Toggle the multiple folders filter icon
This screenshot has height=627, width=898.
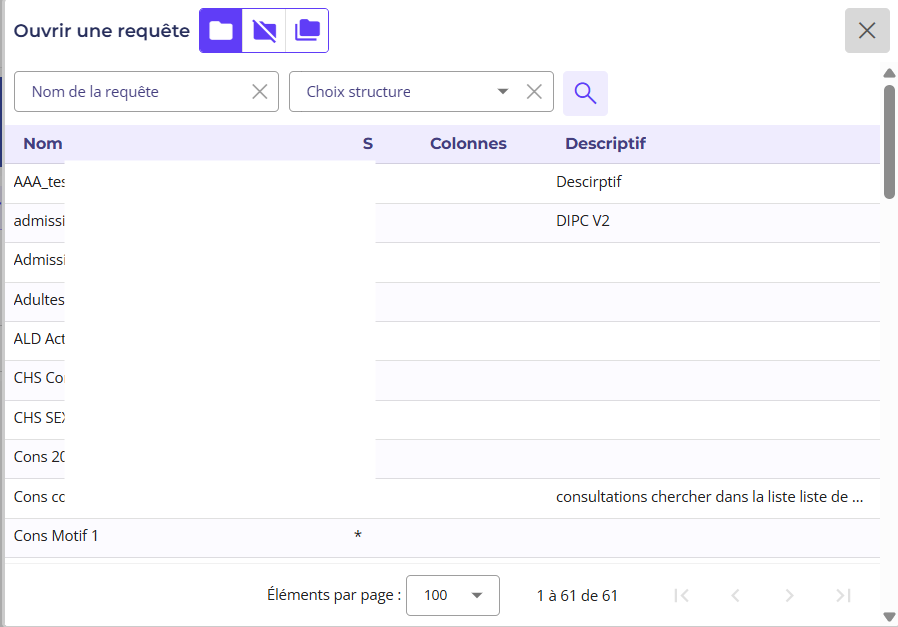click(307, 31)
